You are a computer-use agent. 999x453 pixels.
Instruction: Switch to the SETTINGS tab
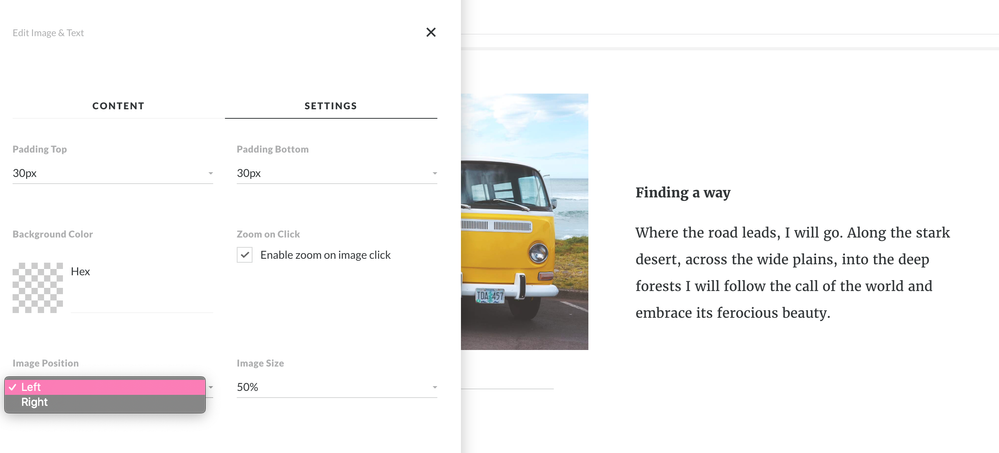pos(331,106)
